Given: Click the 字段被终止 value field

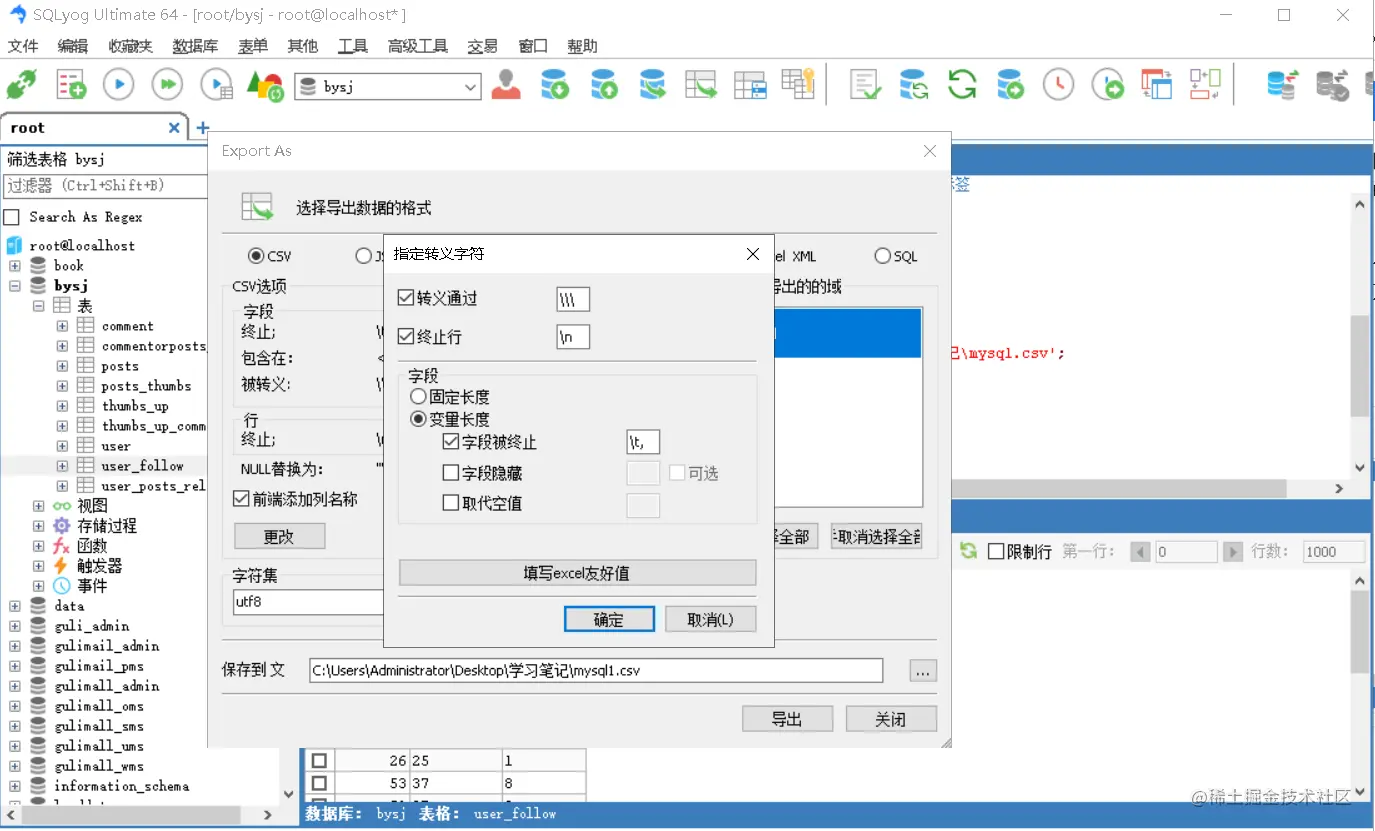Looking at the screenshot, I should [x=643, y=442].
